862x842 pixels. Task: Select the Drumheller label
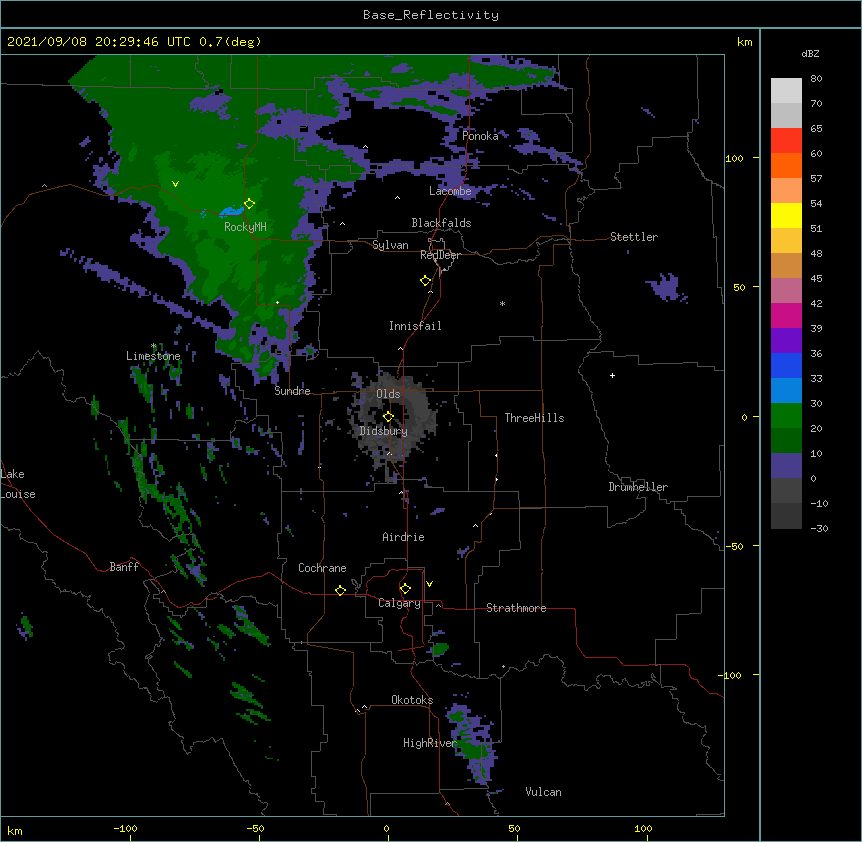coord(638,487)
